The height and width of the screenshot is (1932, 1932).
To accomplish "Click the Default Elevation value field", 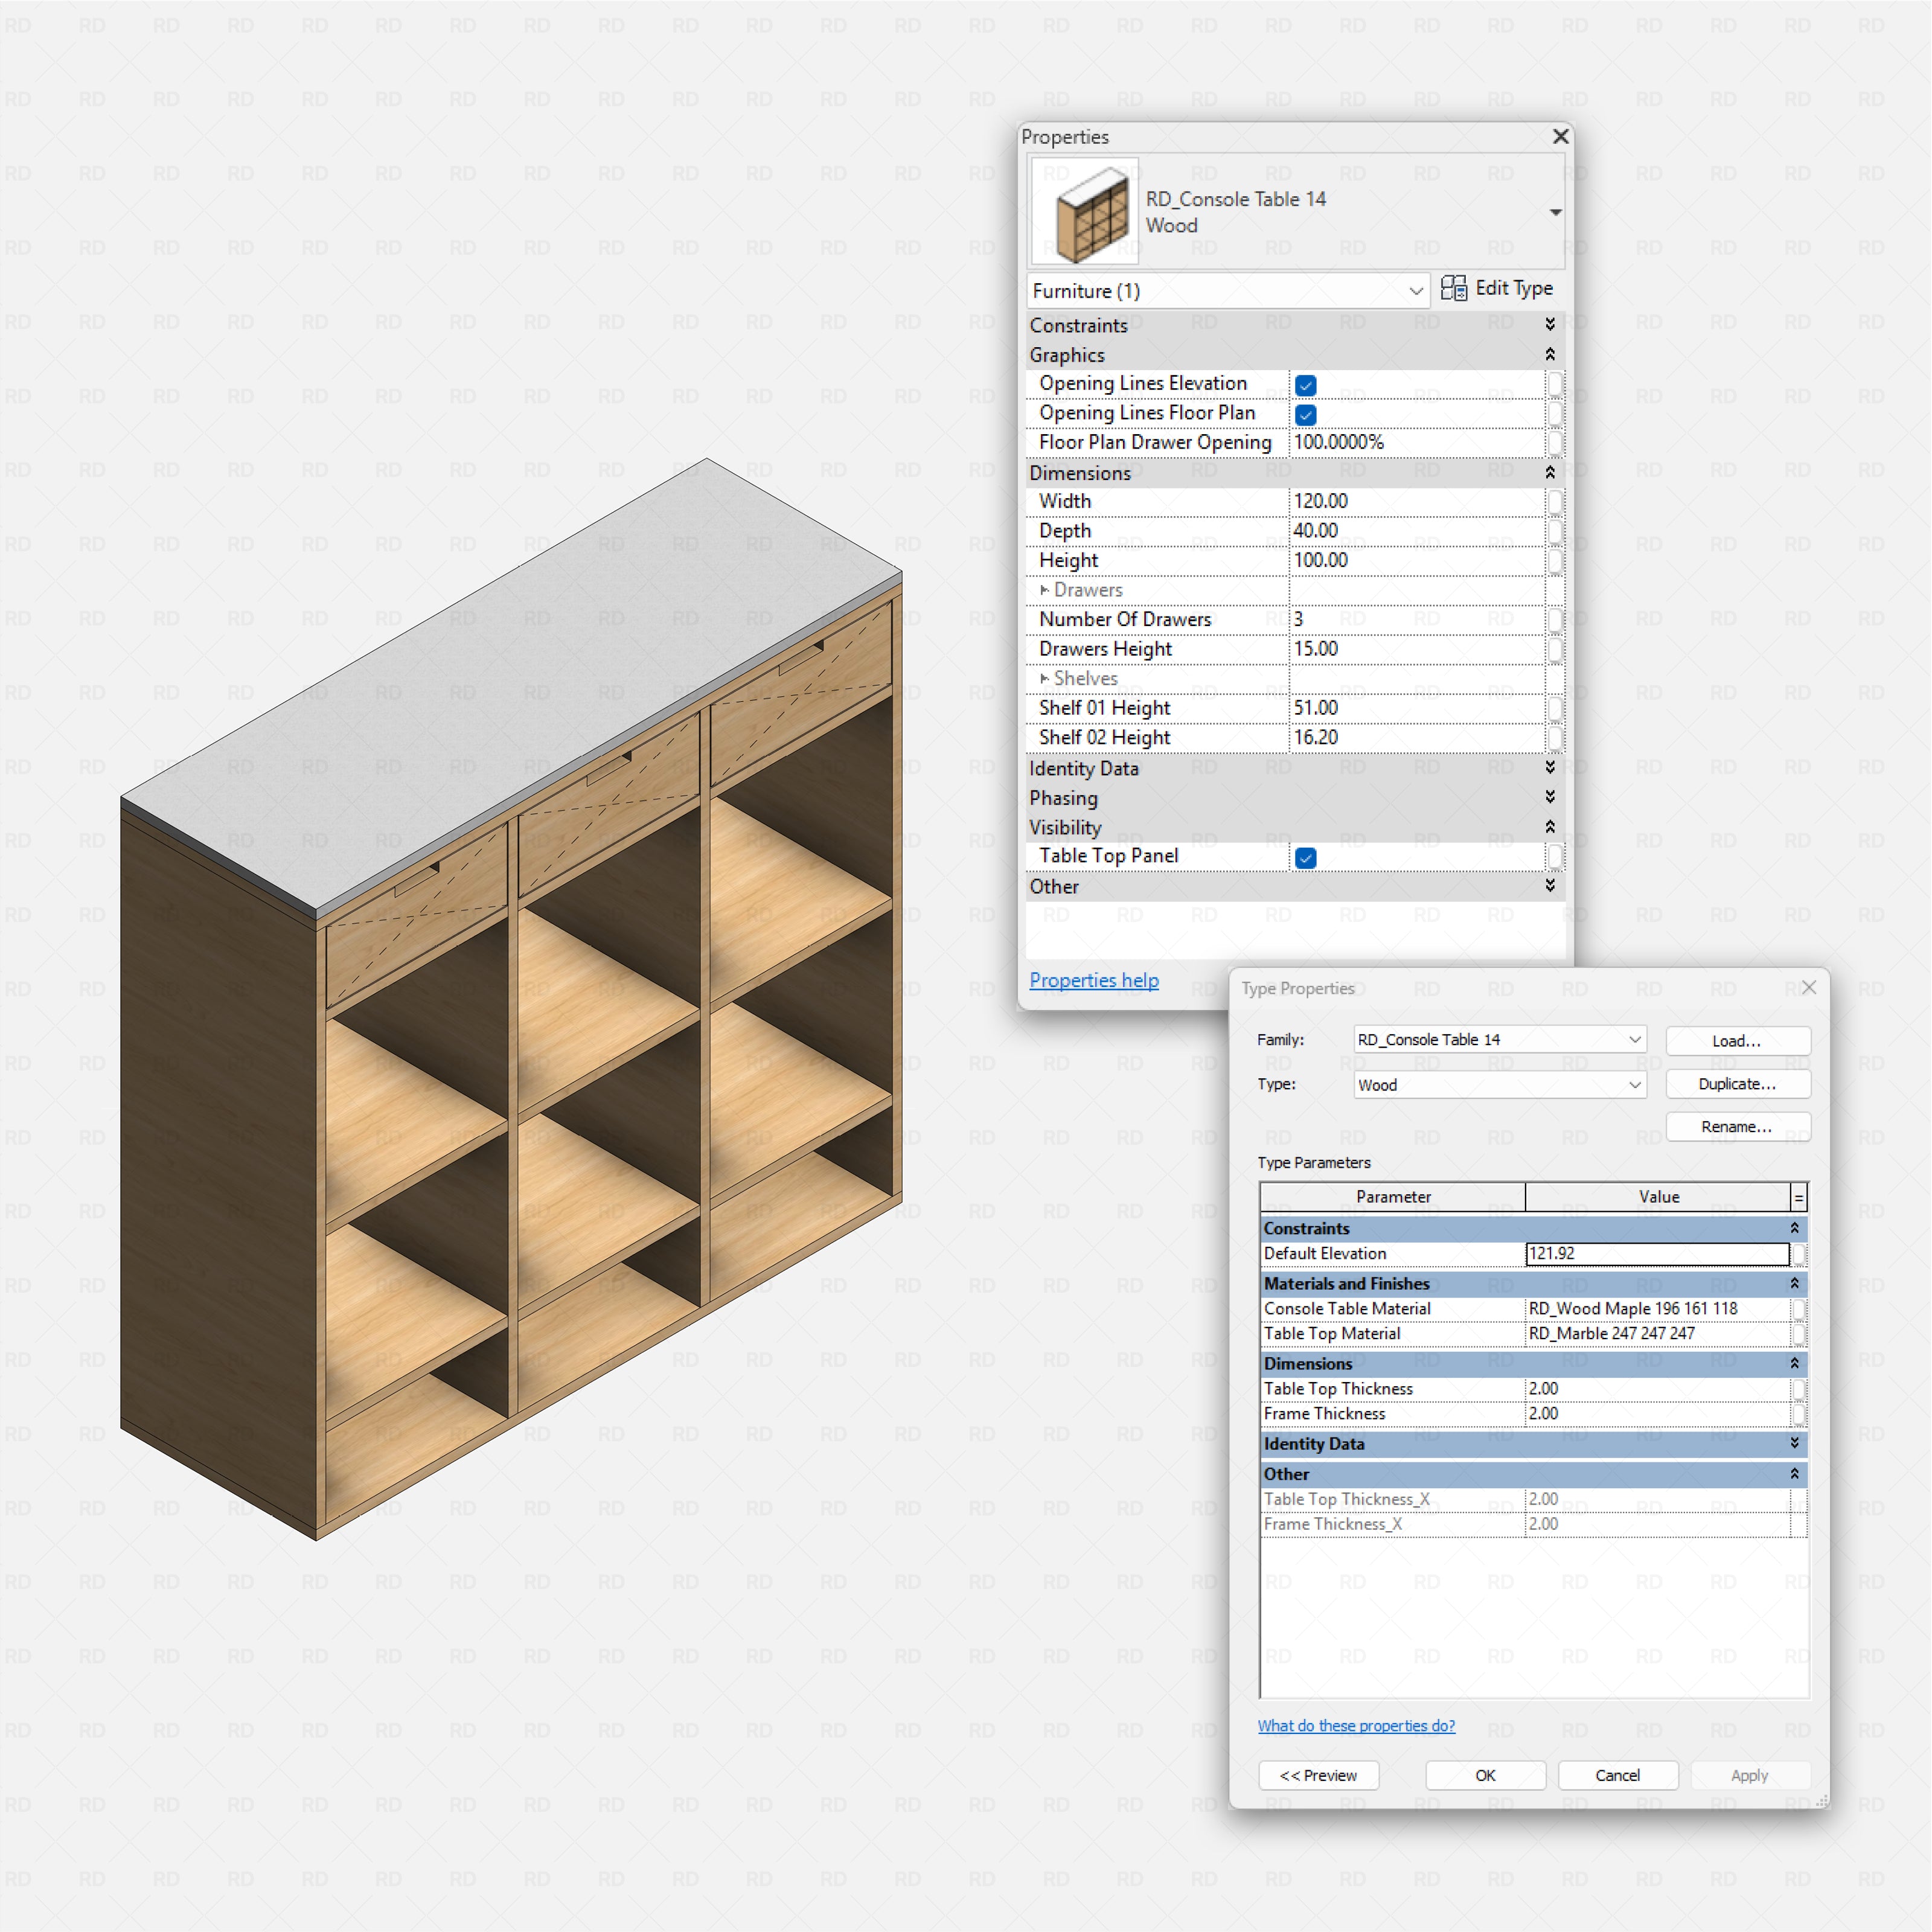I will 1656,1254.
